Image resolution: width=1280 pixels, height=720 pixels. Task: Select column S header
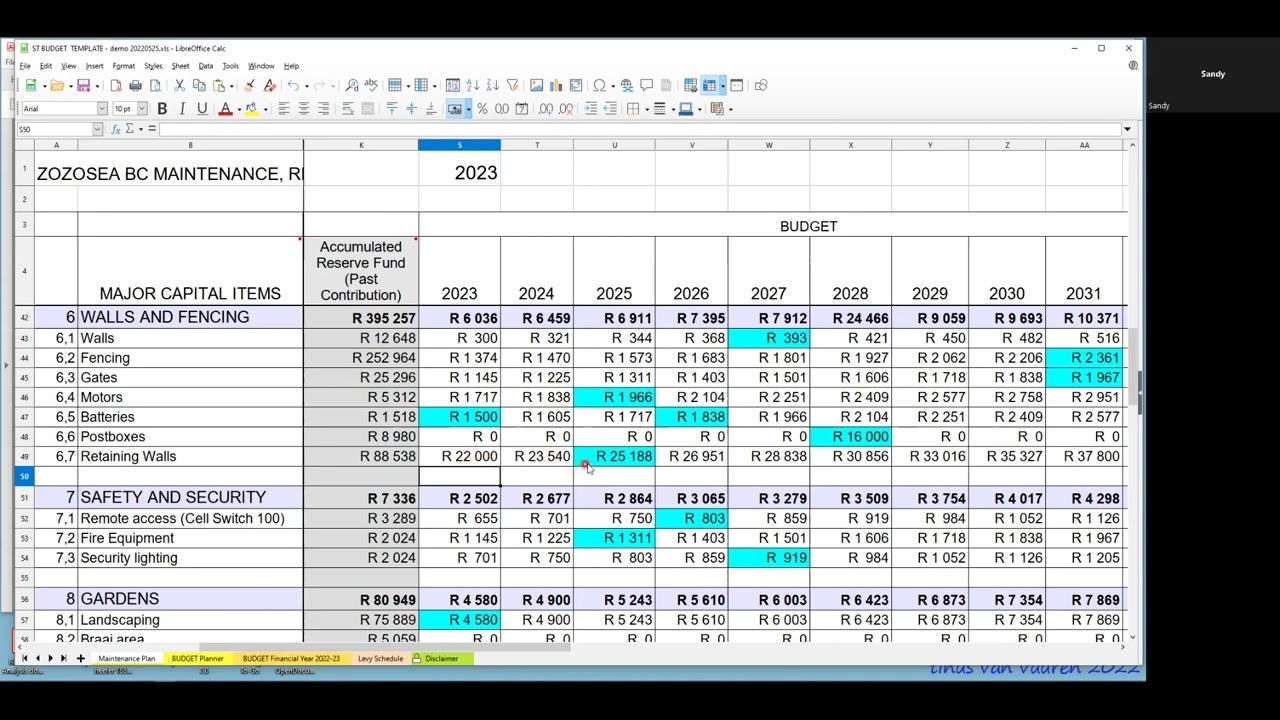[x=459, y=145]
